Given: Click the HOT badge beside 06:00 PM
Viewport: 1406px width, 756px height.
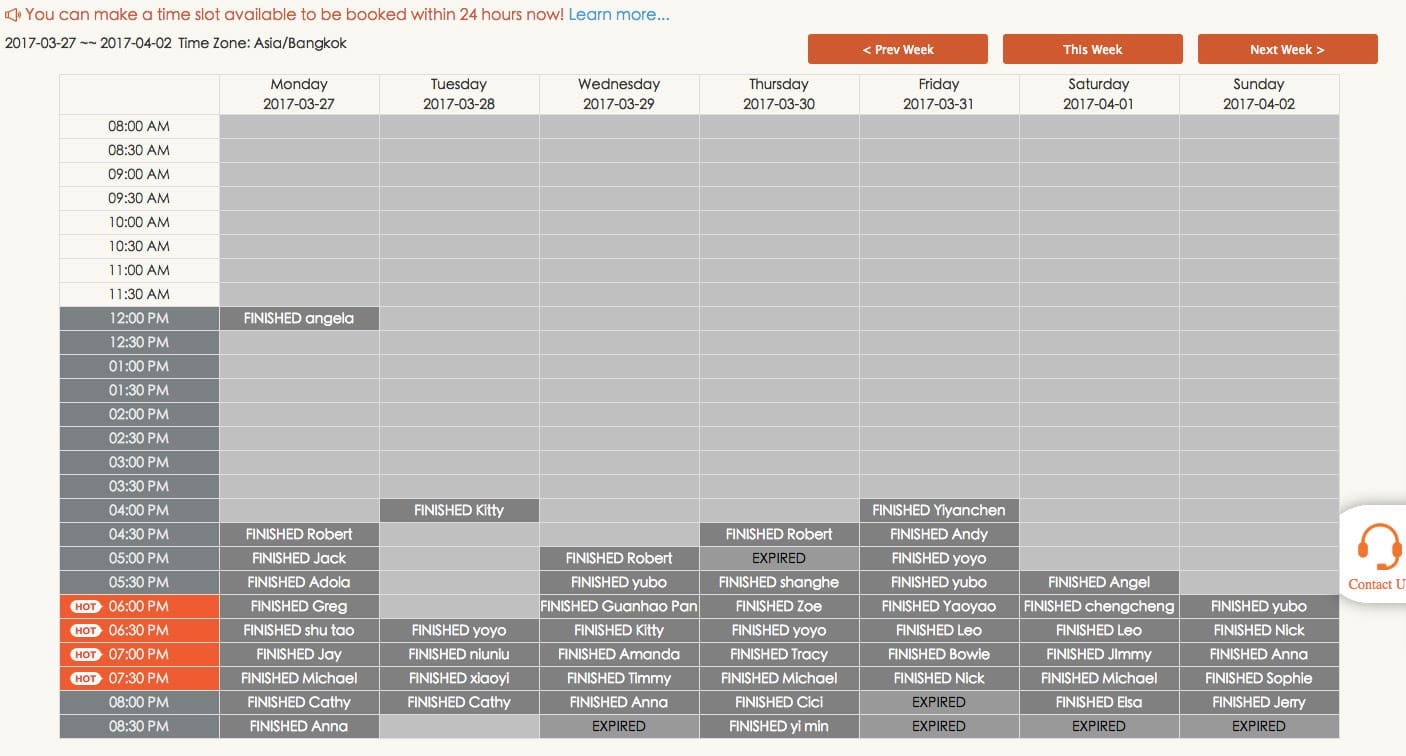Looking at the screenshot, I should click(x=86, y=606).
